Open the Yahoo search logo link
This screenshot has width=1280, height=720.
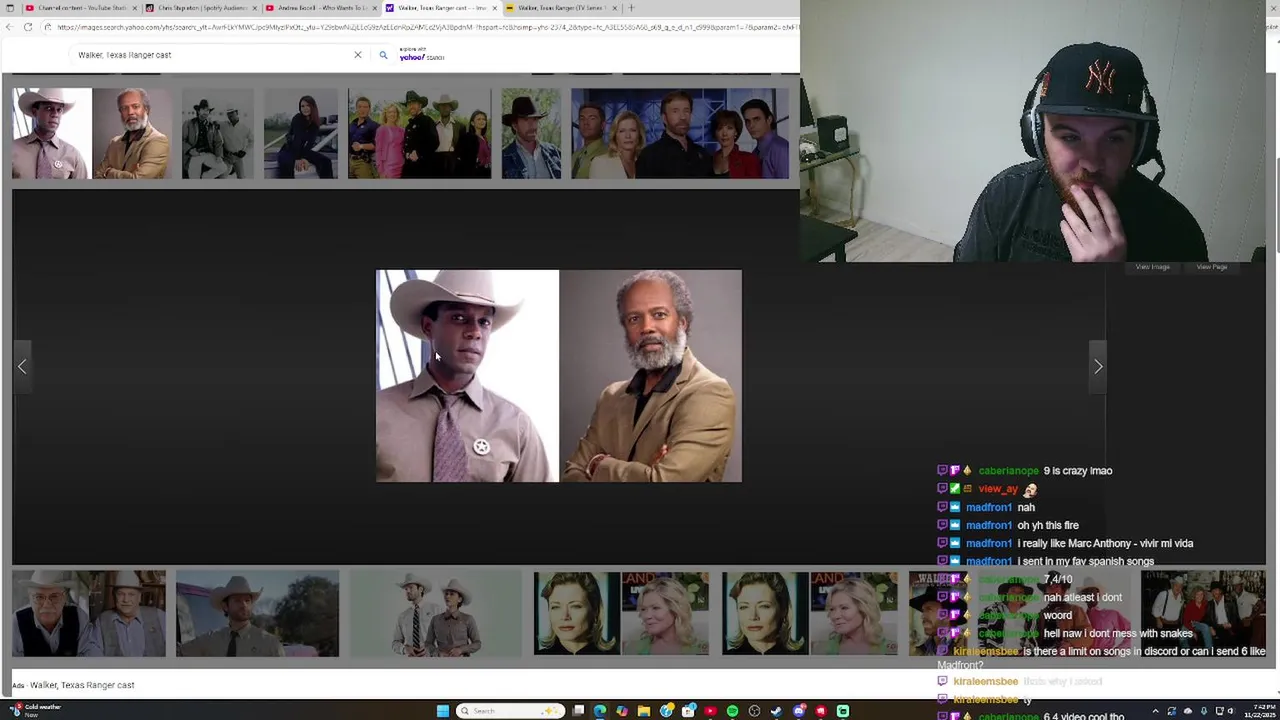click(x=421, y=55)
